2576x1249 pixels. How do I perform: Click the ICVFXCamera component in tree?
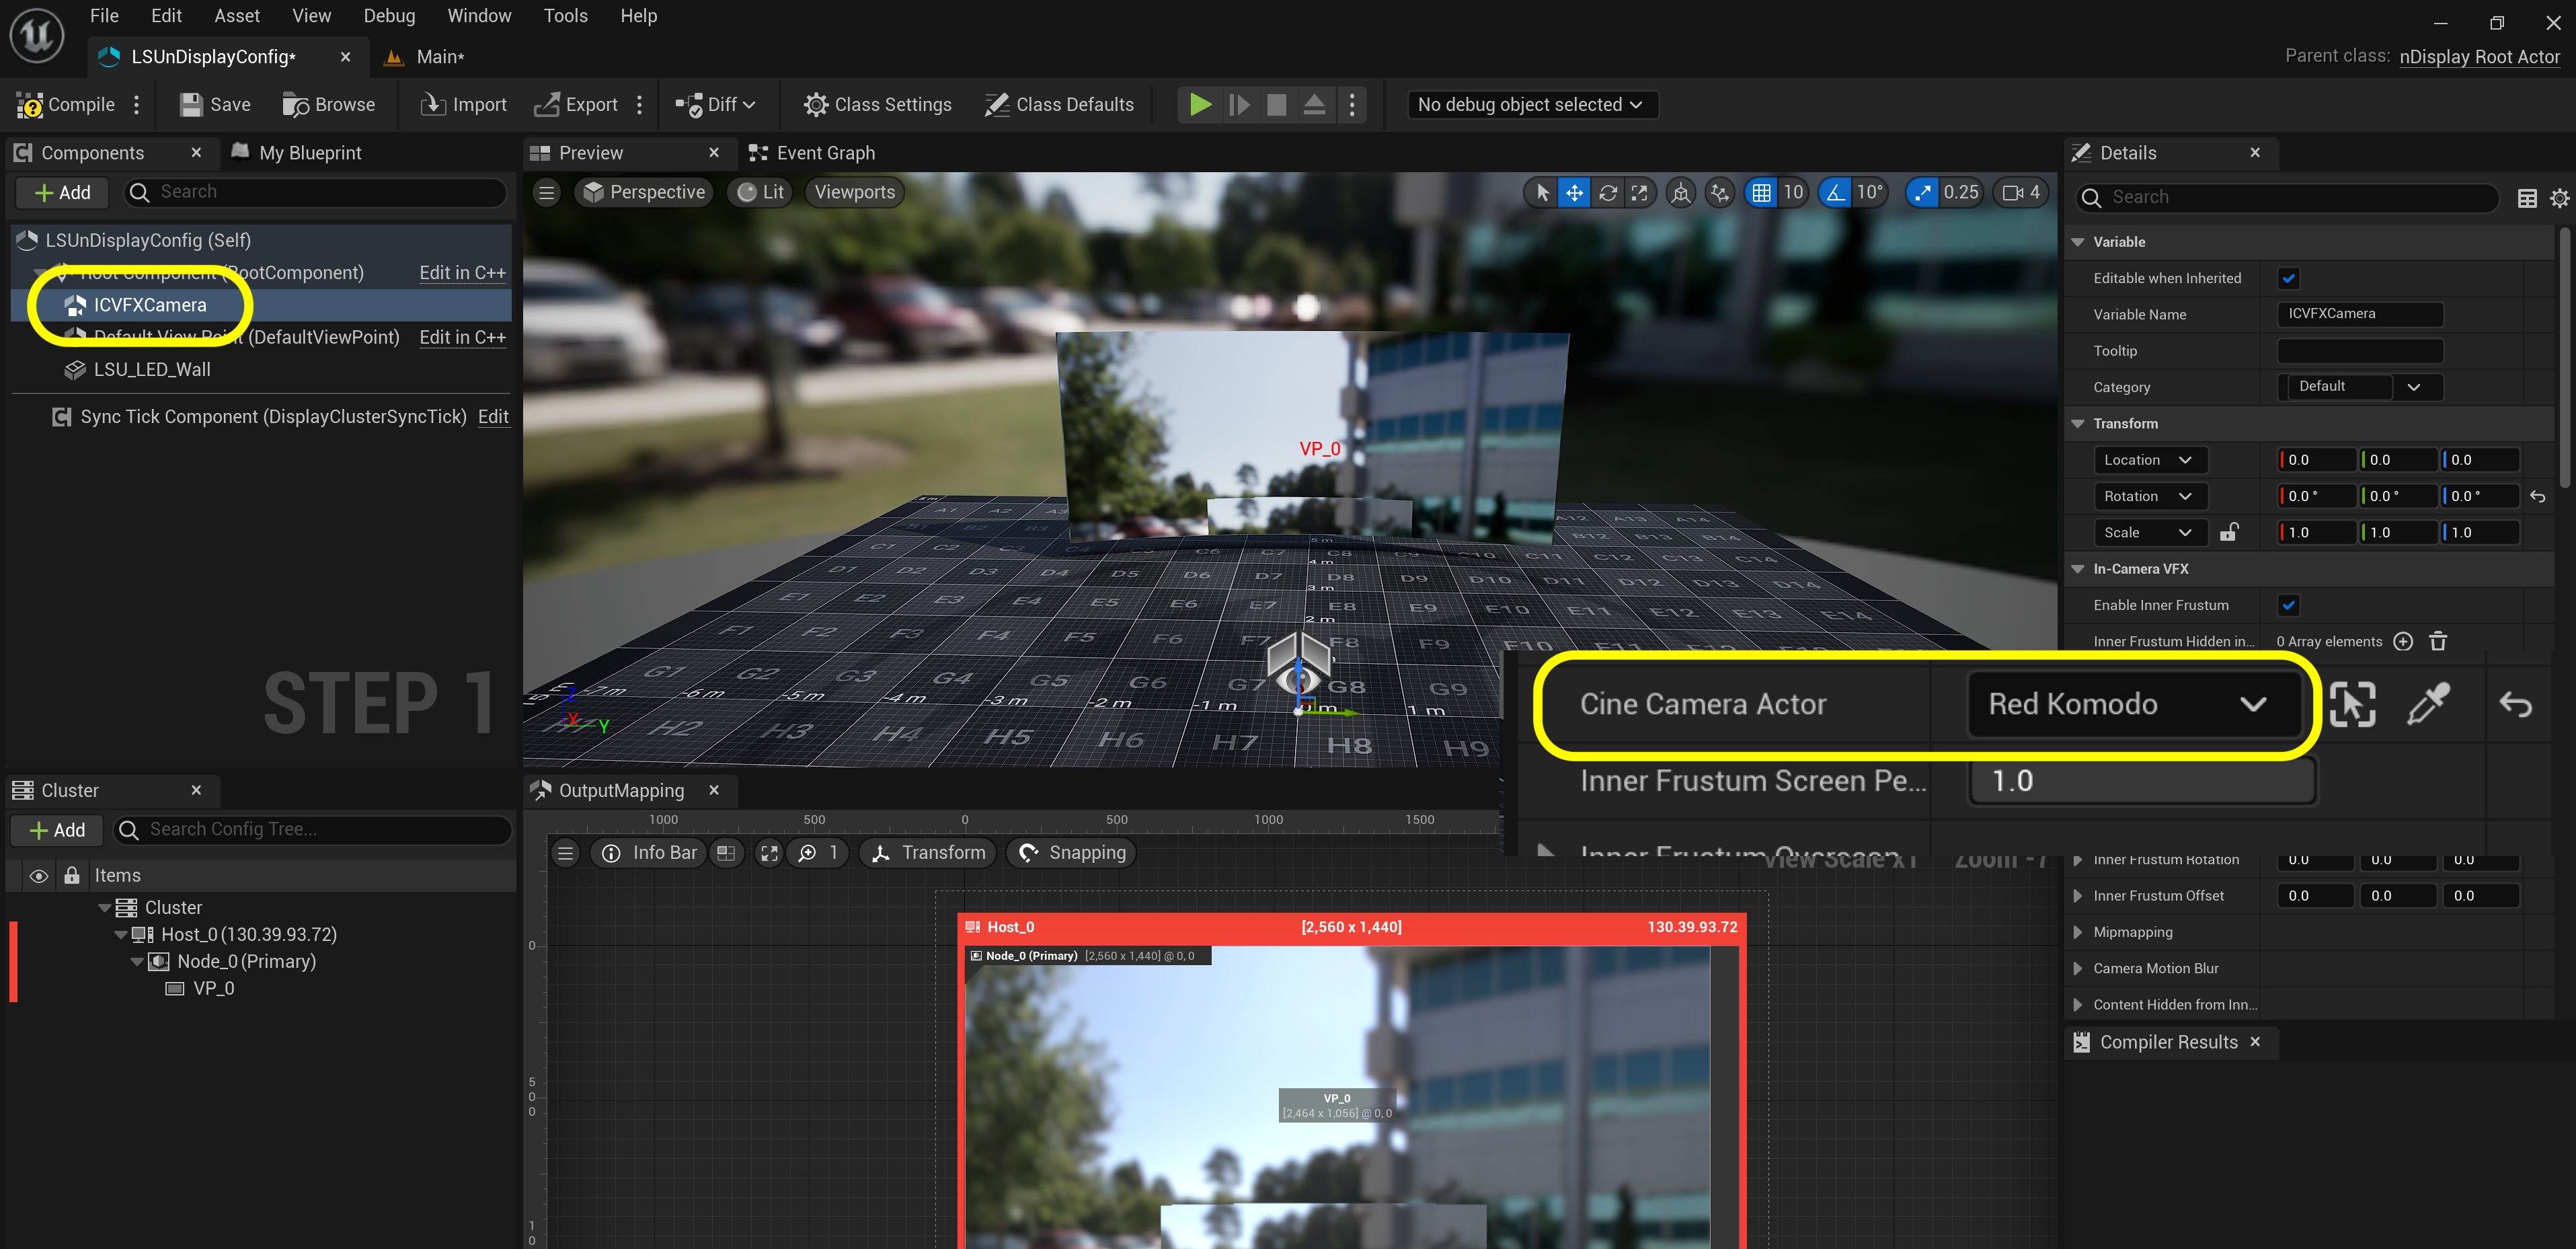(148, 304)
